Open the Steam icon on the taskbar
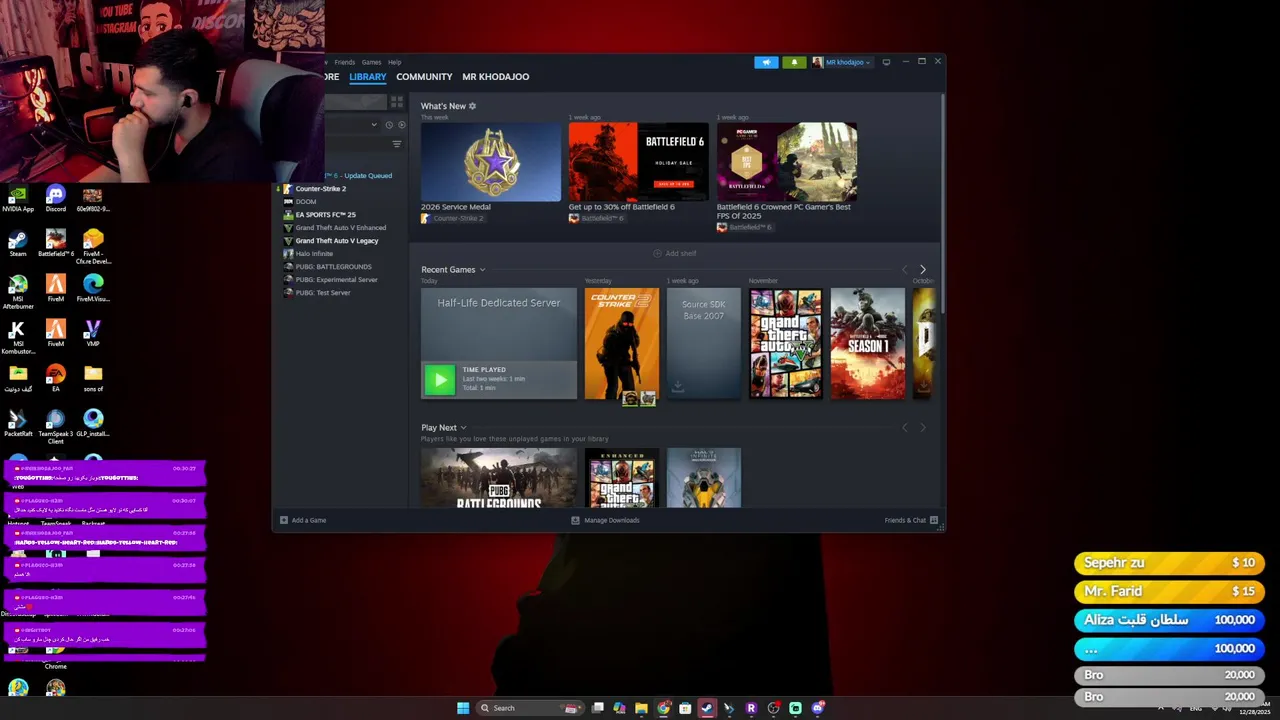This screenshot has width=1280, height=720. coord(707,708)
